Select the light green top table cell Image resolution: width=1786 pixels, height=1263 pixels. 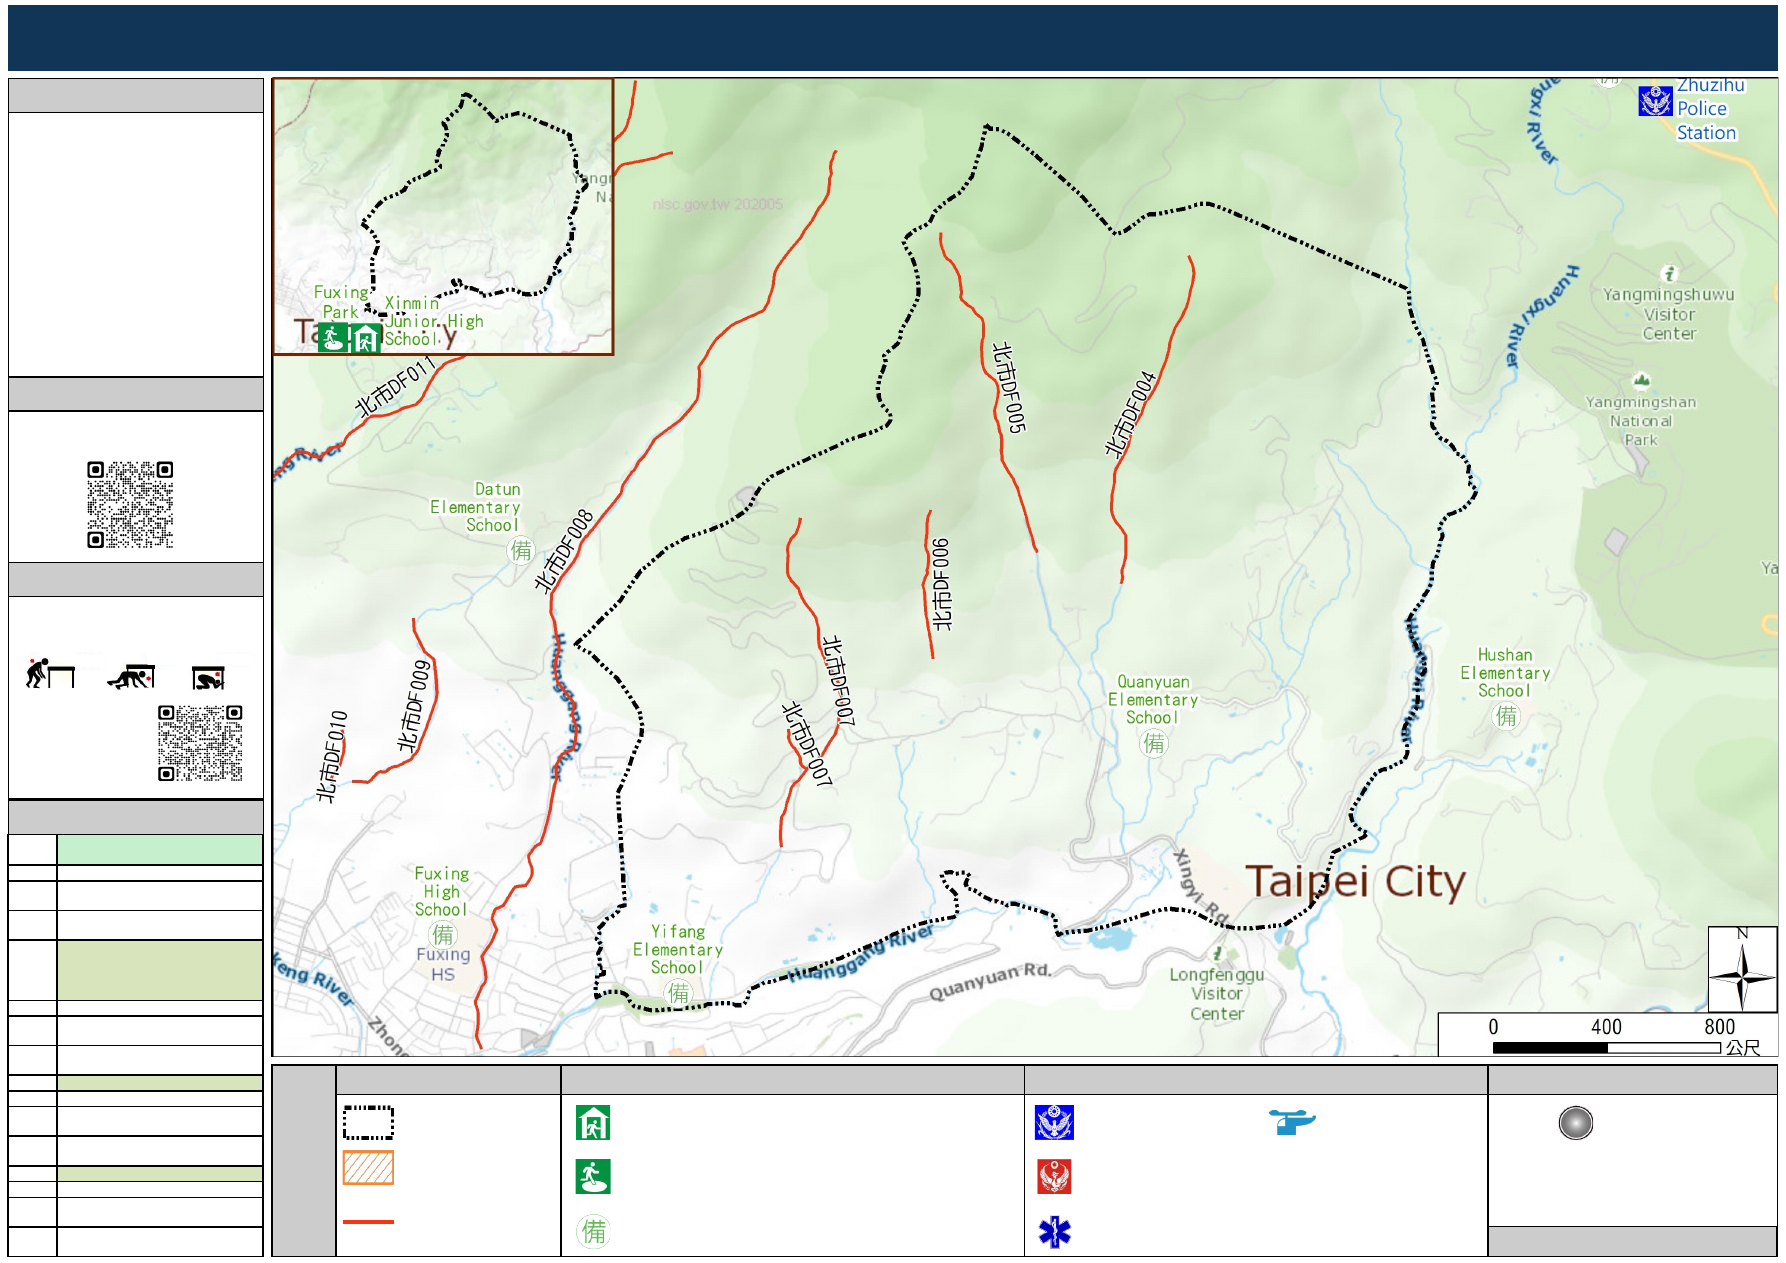pyautogui.click(x=160, y=850)
